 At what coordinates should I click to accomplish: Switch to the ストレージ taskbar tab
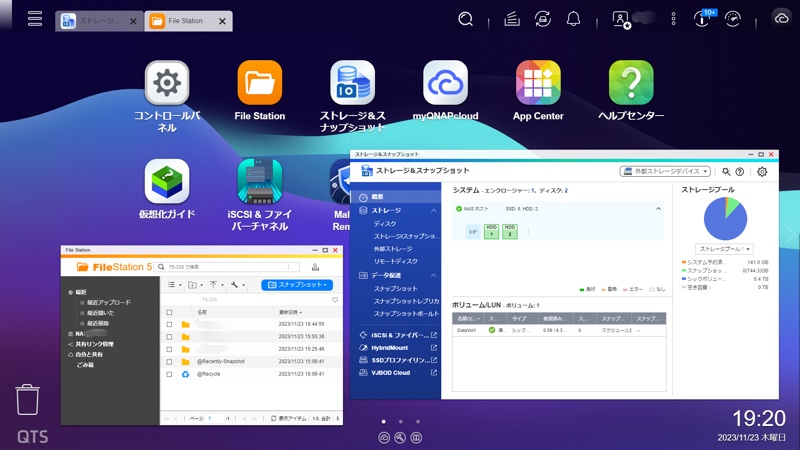[x=99, y=21]
